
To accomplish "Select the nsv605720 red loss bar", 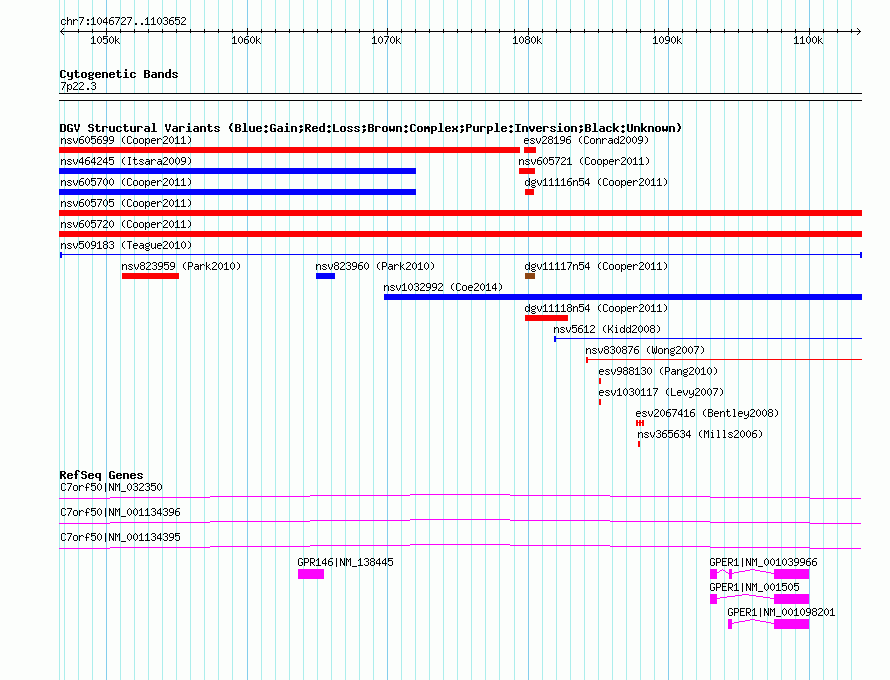I will (460, 234).
